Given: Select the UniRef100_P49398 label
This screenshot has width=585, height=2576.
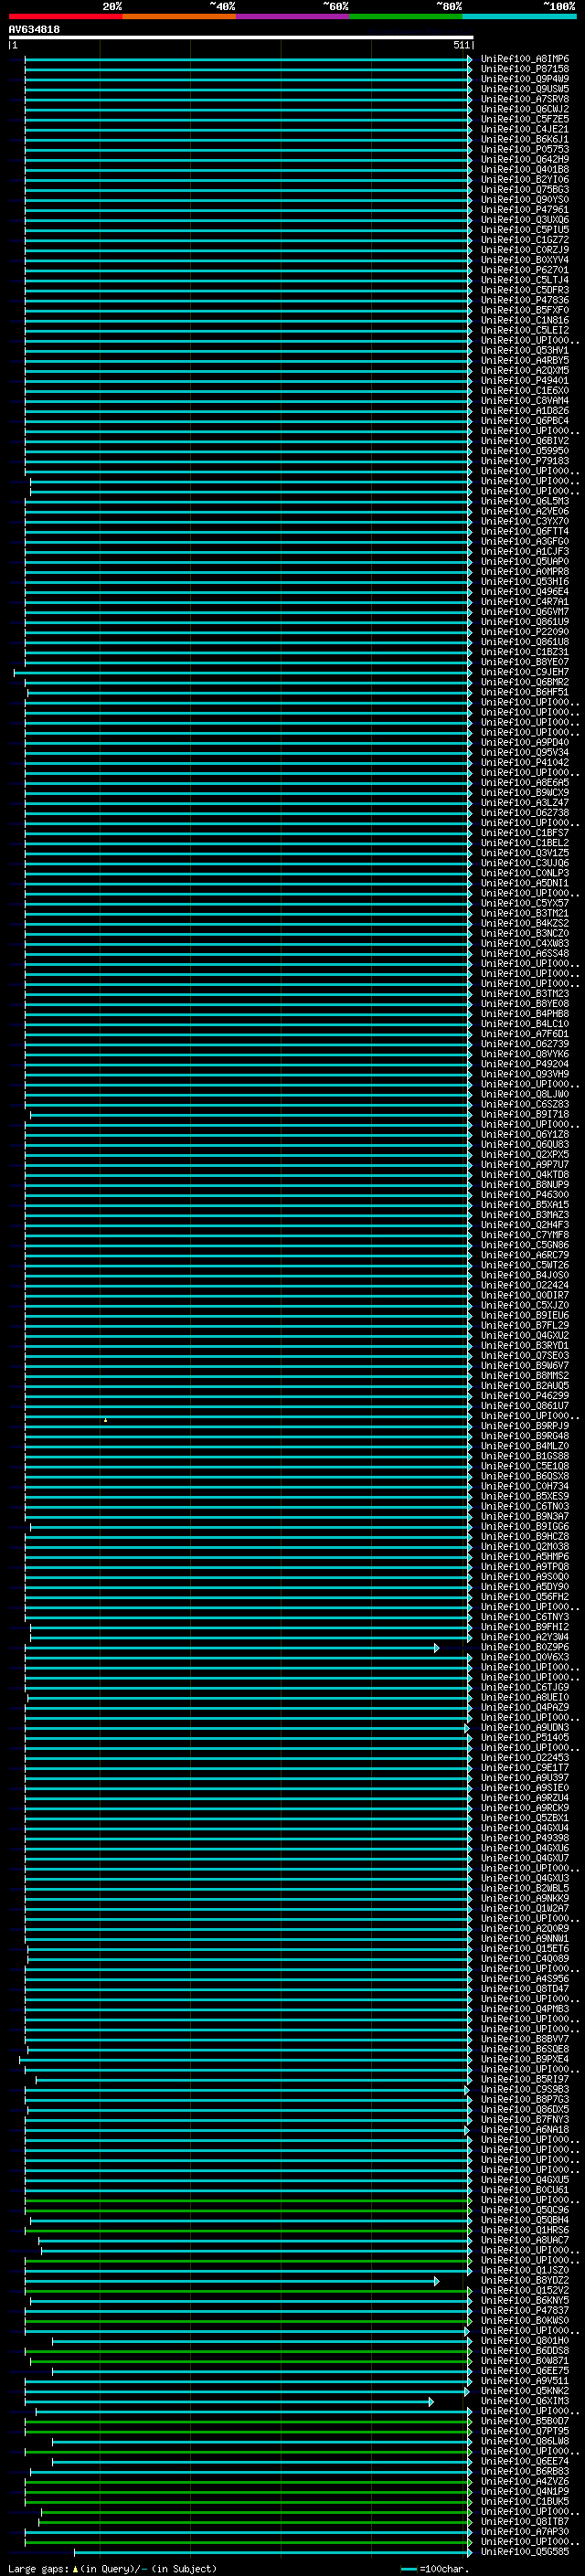Looking at the screenshot, I should (525, 1838).
